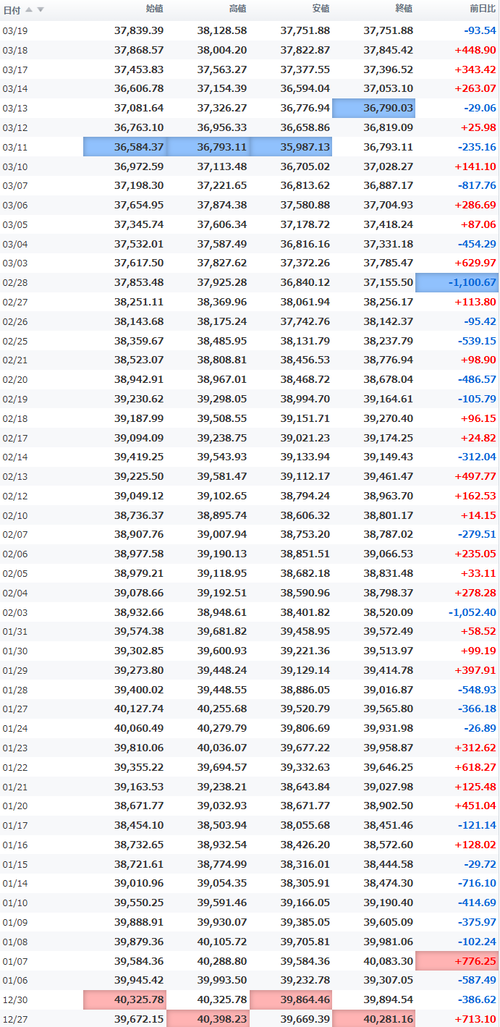500x1027 pixels.
Task: Select the highlighted closing value 36,790.03
Action: 374,109
